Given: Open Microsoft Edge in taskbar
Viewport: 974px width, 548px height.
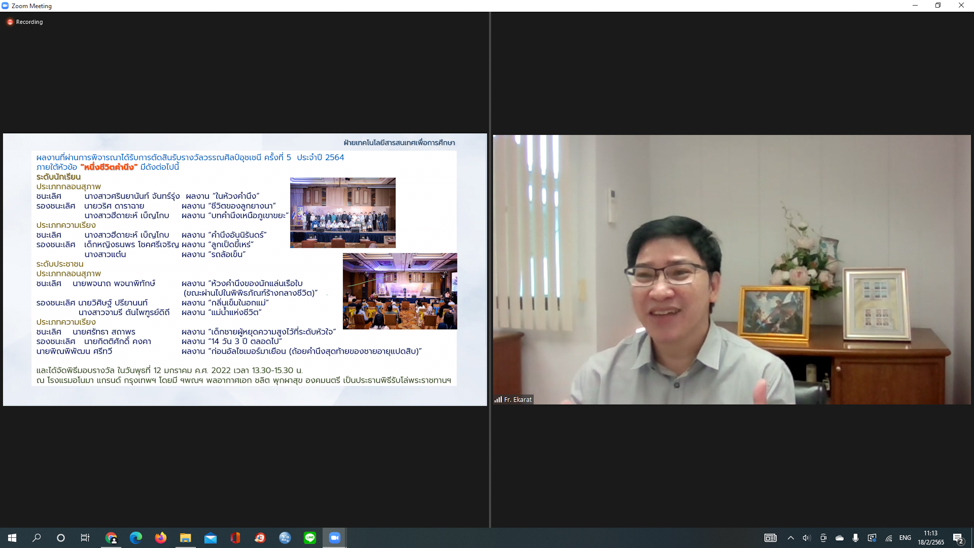Looking at the screenshot, I should point(136,538).
